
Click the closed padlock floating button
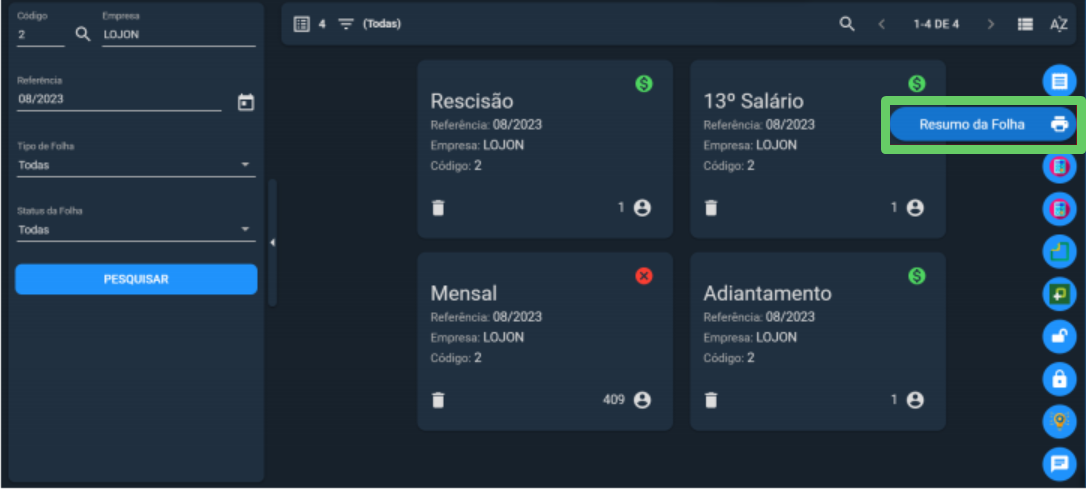coord(1060,379)
